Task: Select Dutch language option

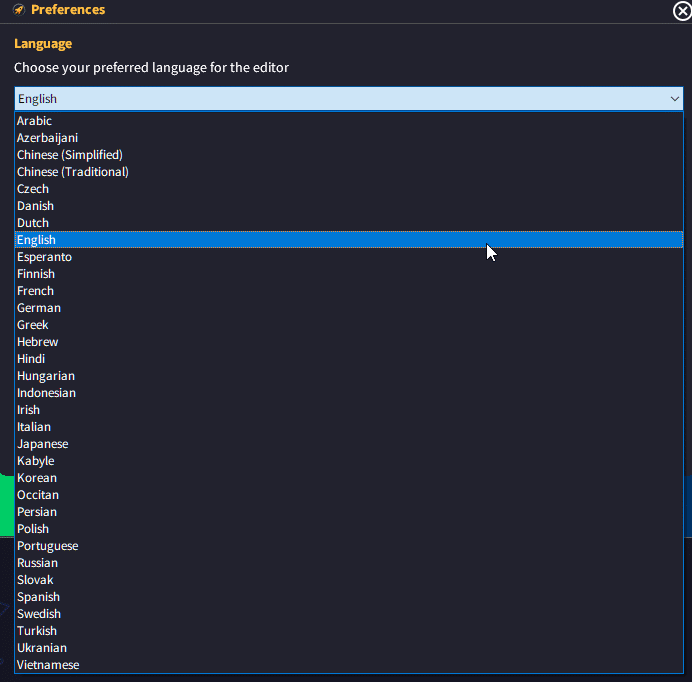Action: pos(349,222)
